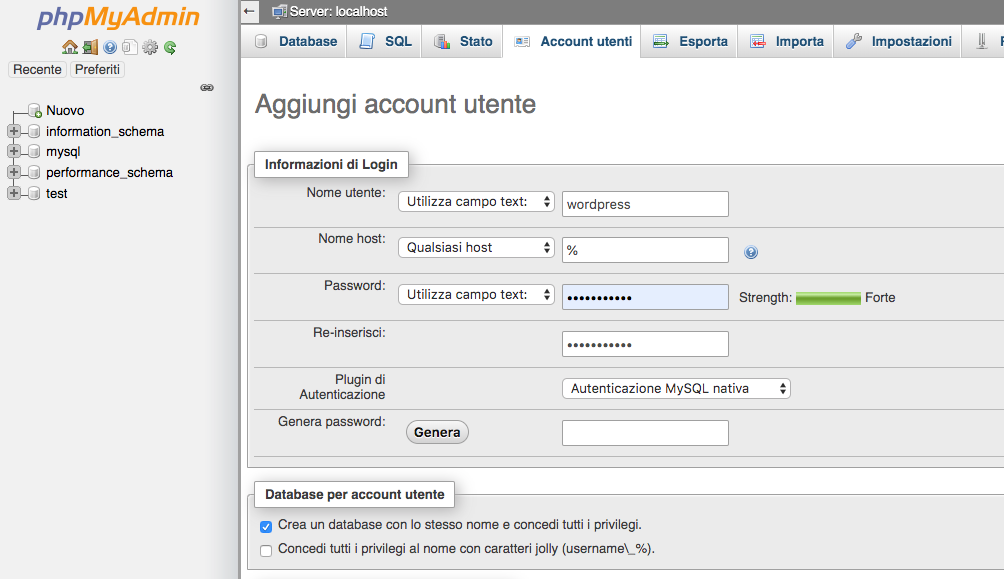
Task: Click the log out door icon
Action: [x=90, y=47]
